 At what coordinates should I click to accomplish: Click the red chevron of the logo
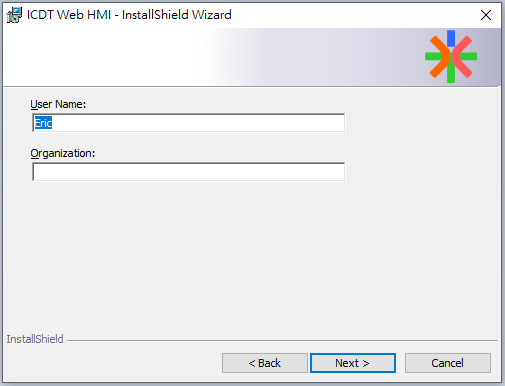462,57
